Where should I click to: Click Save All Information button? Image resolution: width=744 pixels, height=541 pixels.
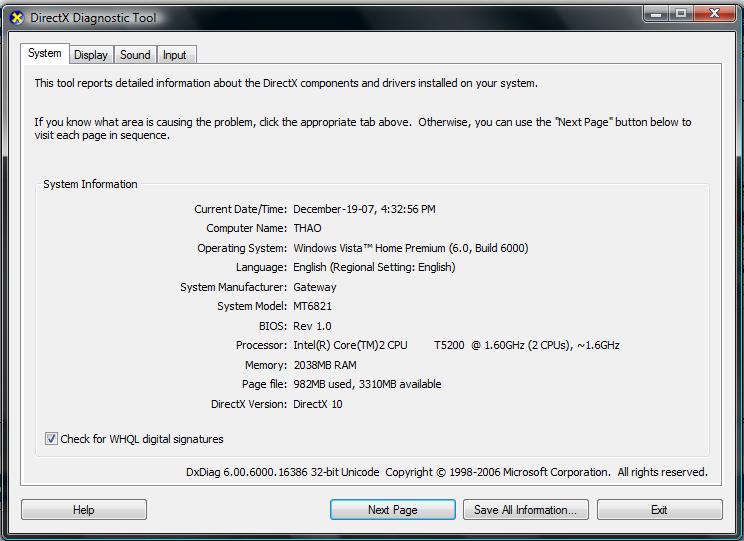pyautogui.click(x=526, y=510)
